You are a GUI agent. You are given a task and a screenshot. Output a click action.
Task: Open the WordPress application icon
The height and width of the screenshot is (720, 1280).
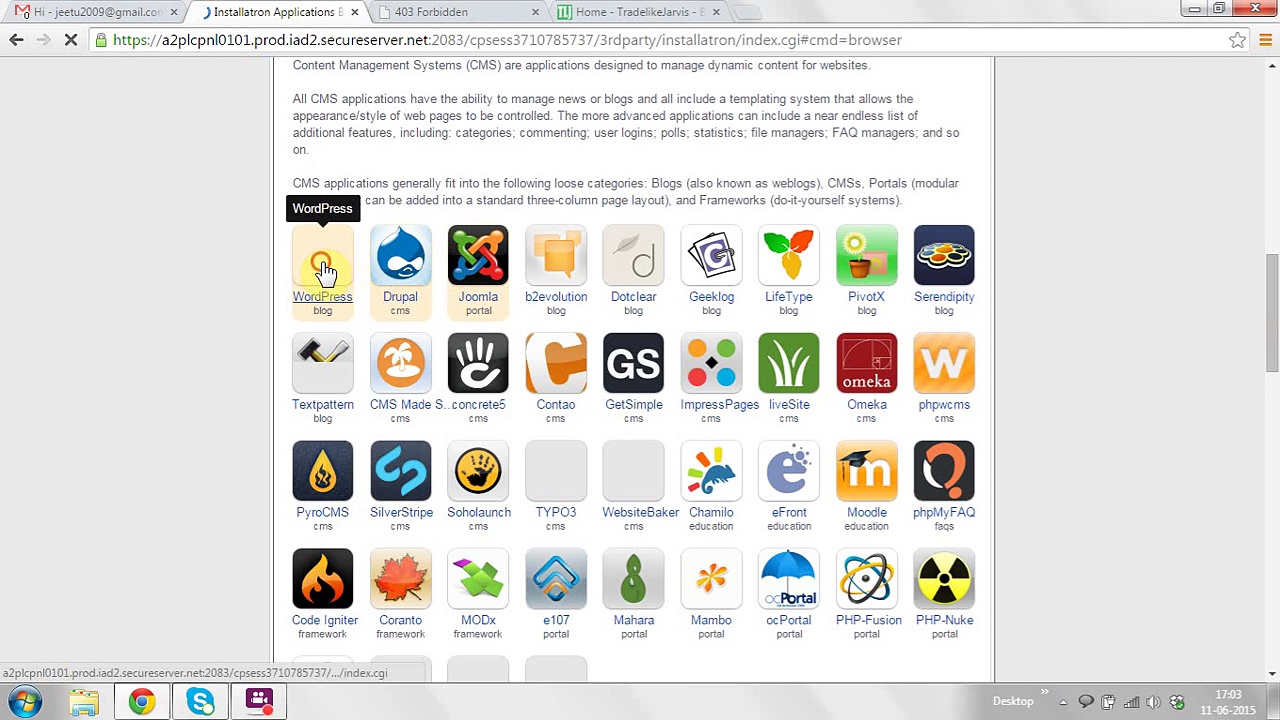(322, 256)
